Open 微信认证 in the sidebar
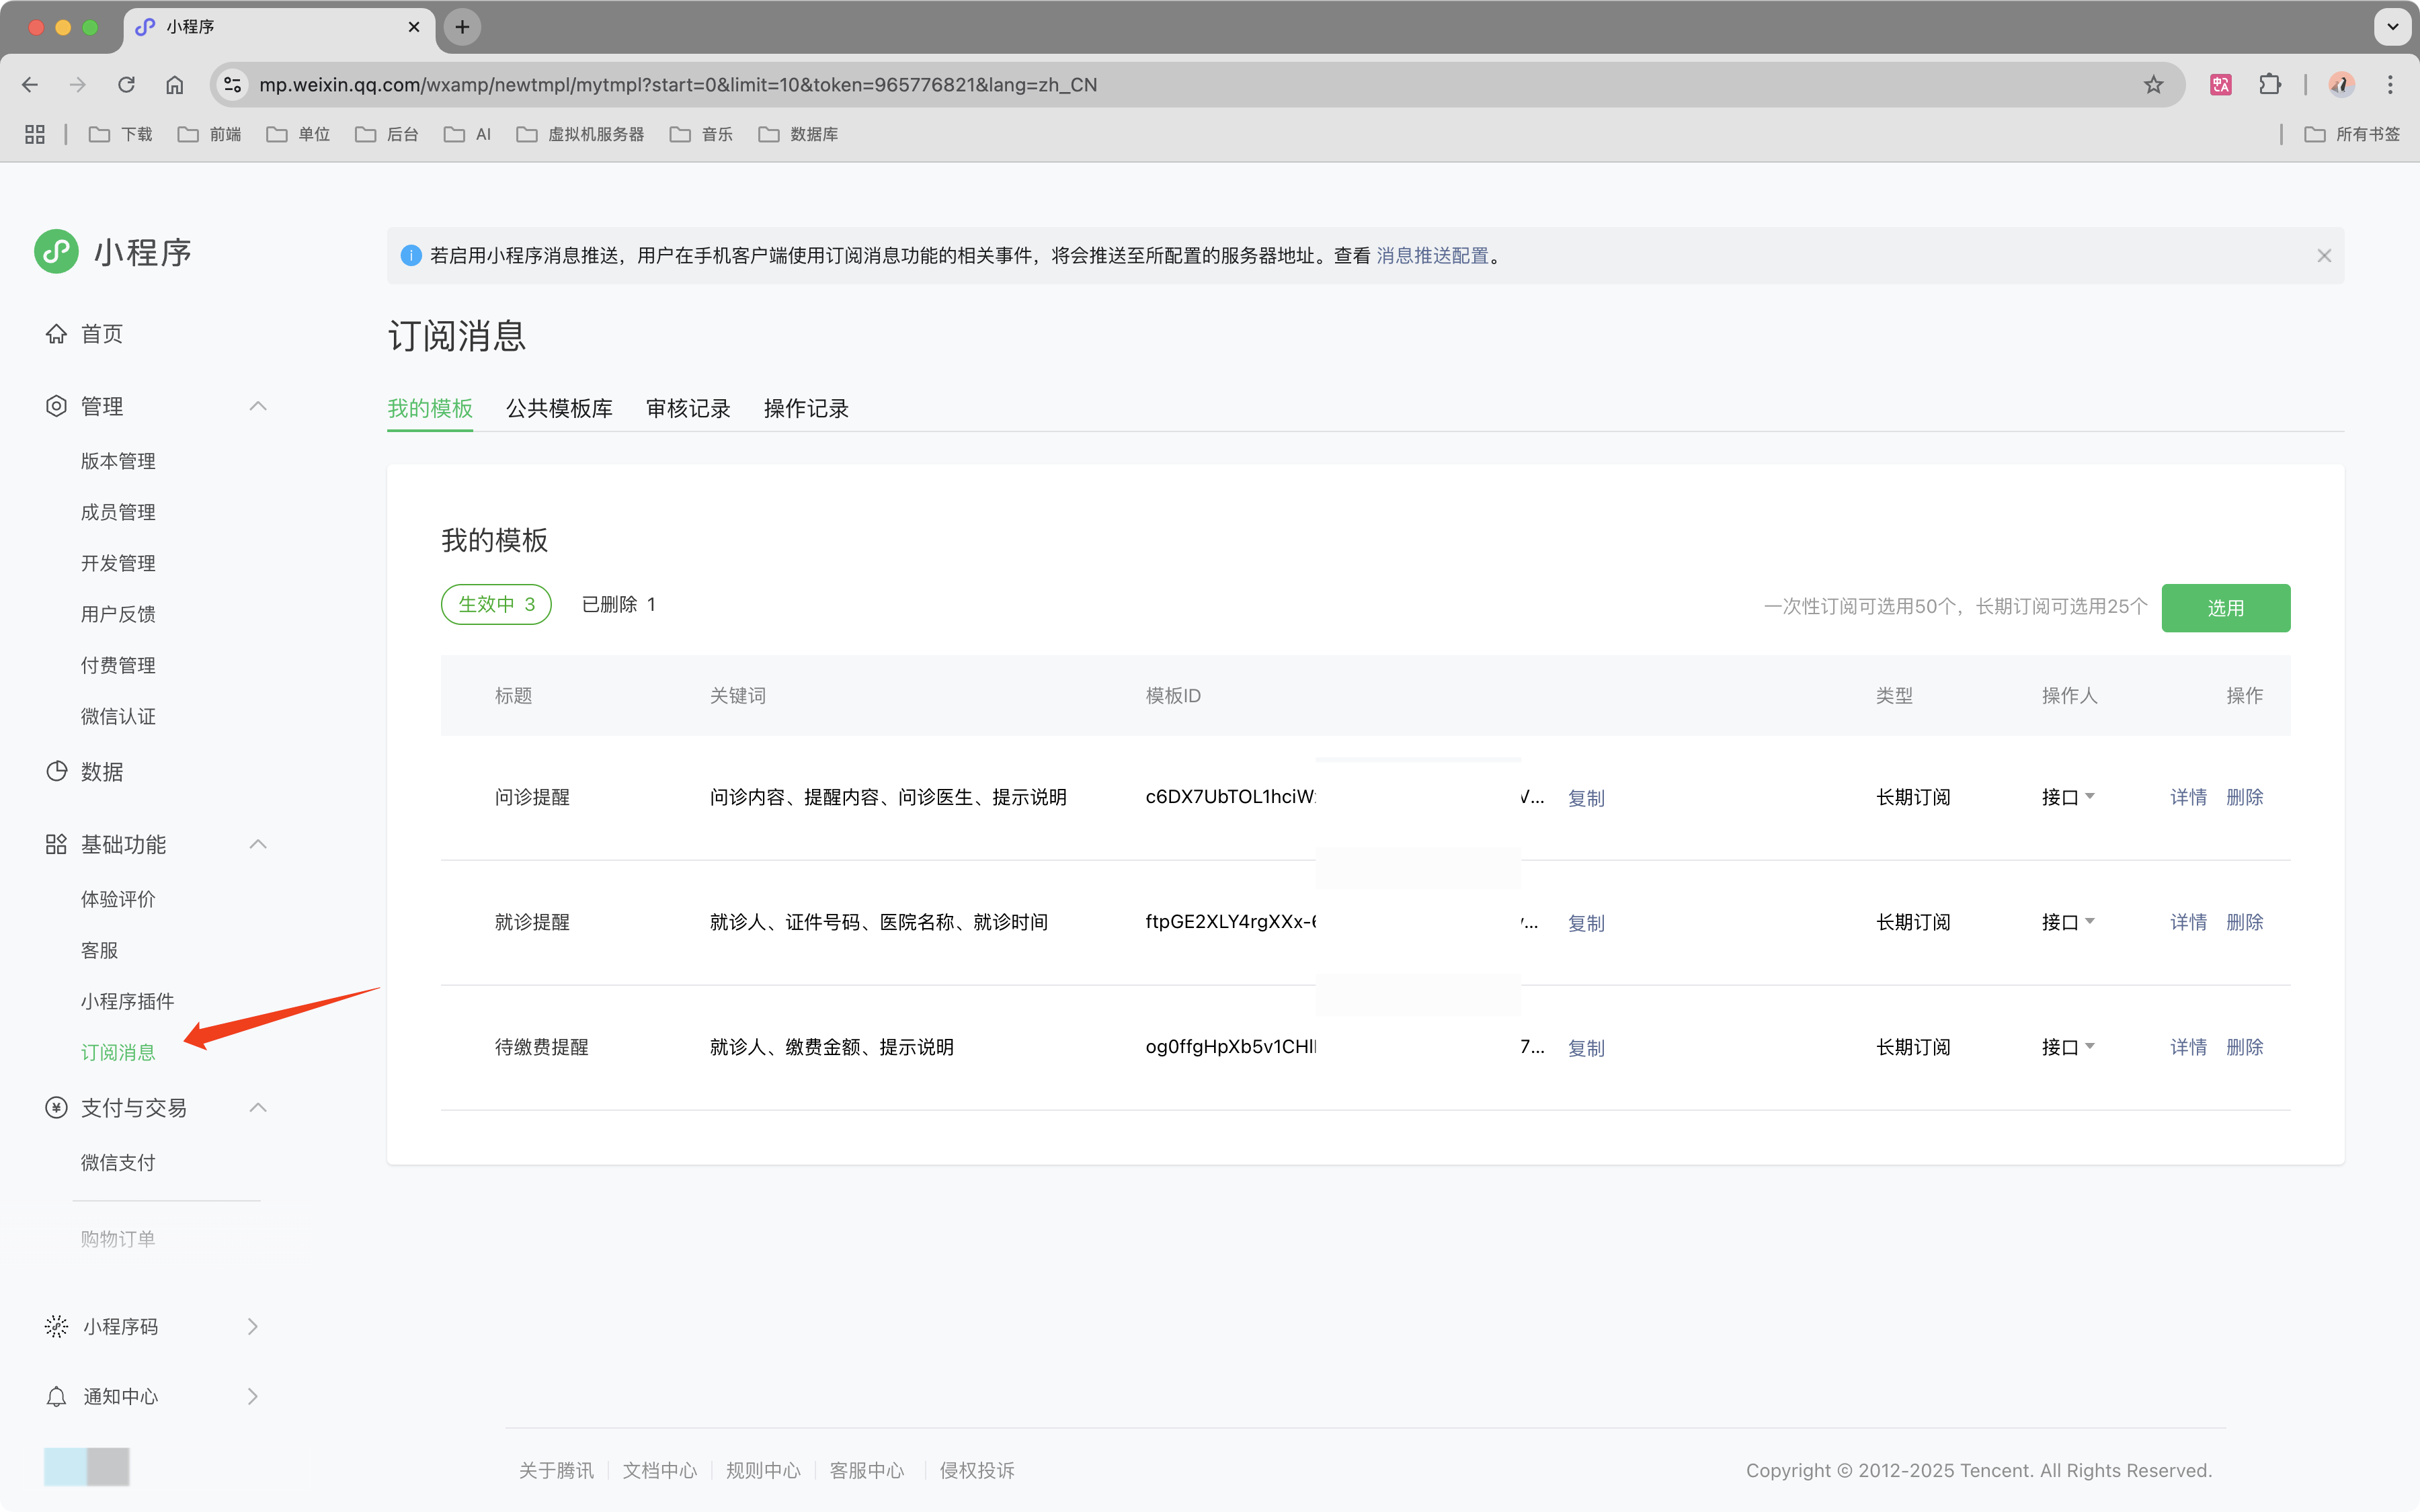Screen dimensions: 2420x1512 pos(118,716)
